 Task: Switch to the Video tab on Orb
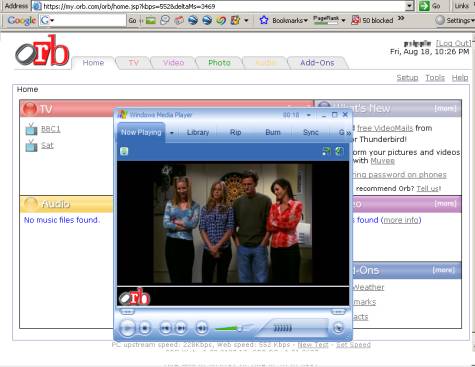173,63
